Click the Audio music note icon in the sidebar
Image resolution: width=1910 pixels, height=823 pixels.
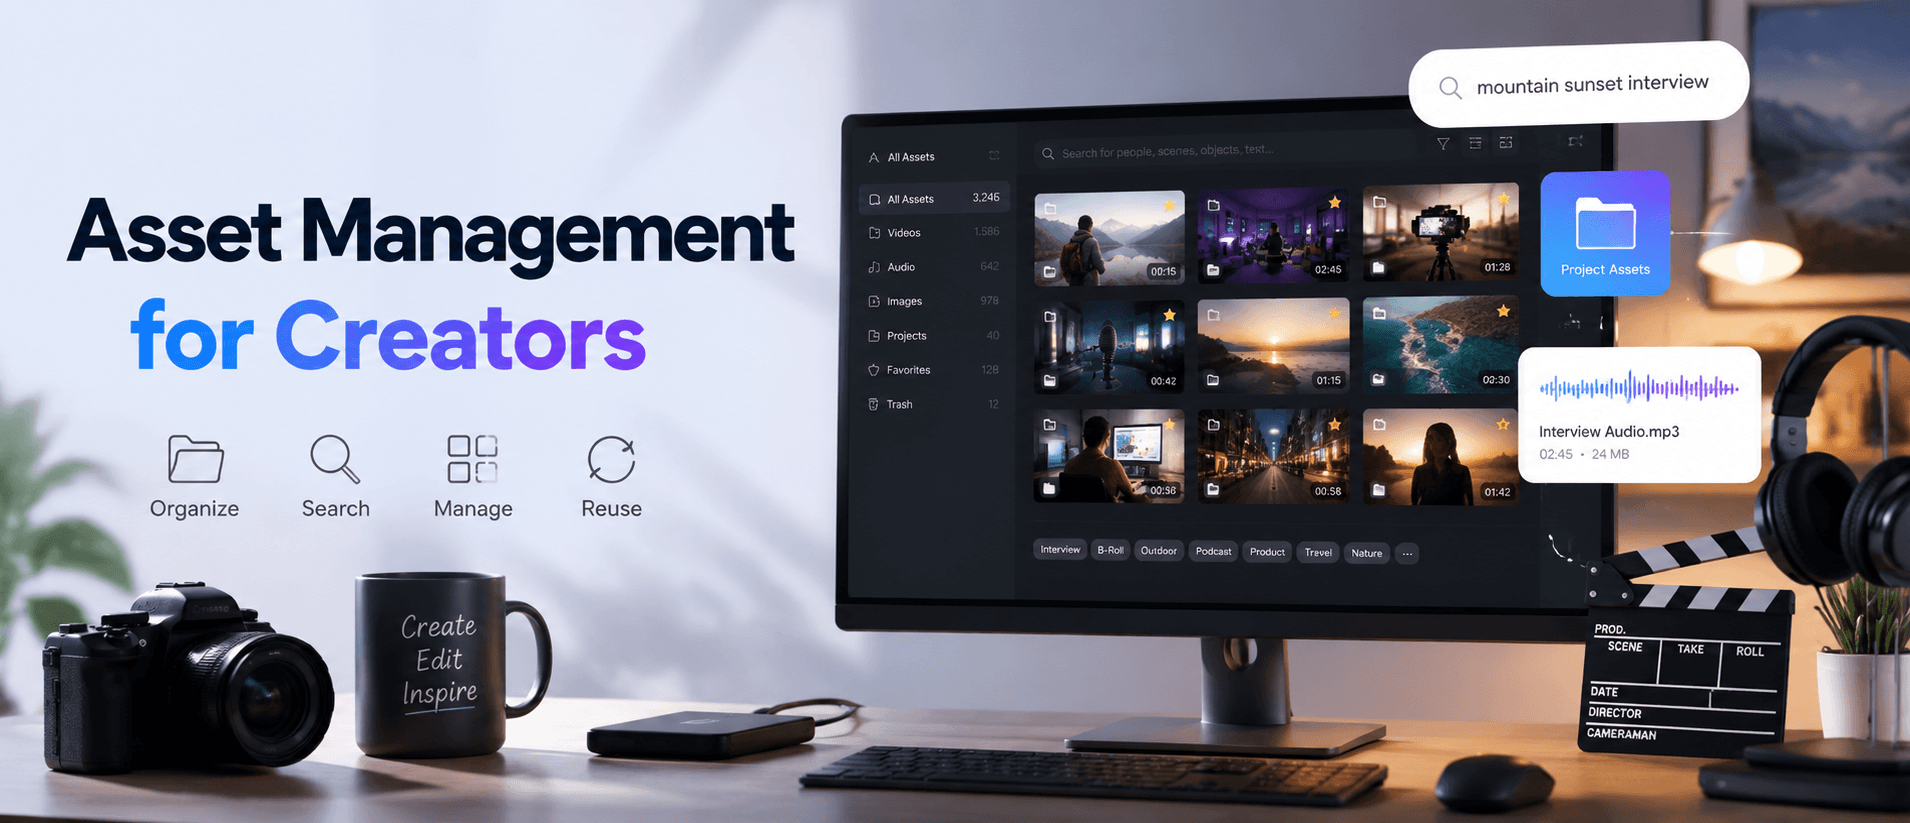[x=874, y=267]
